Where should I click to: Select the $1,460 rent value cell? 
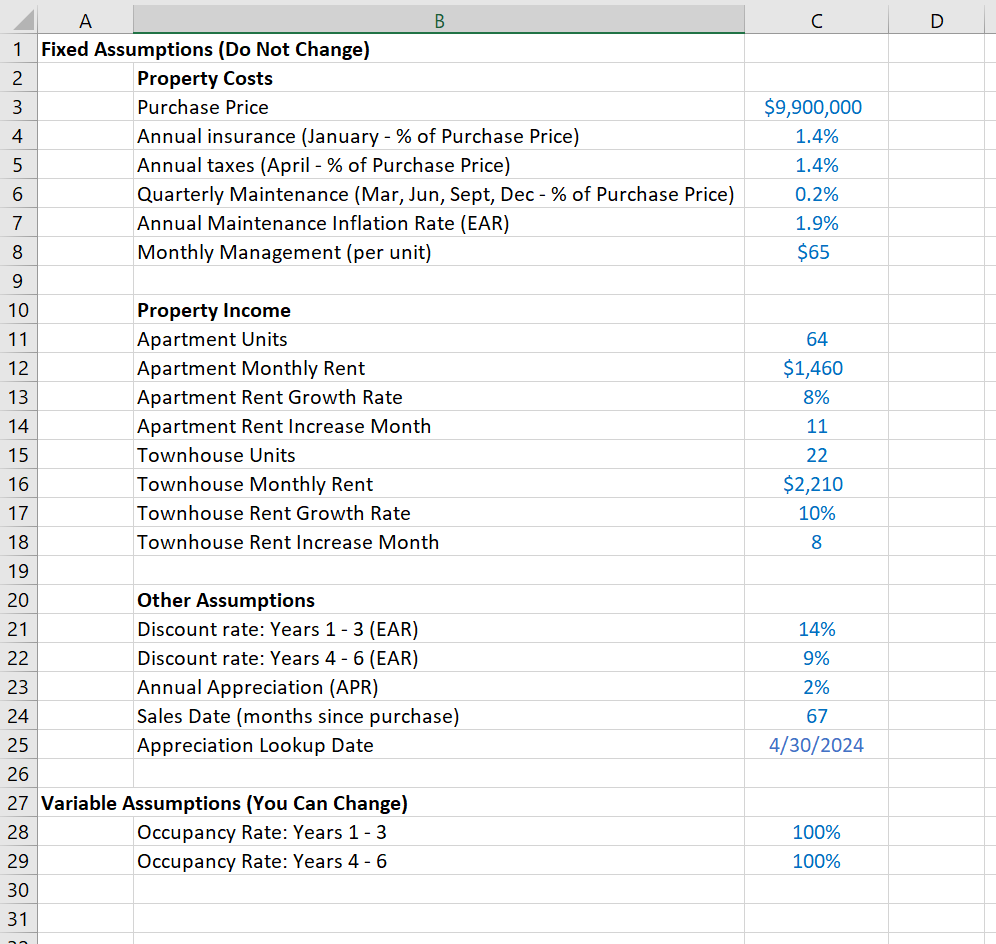point(816,368)
